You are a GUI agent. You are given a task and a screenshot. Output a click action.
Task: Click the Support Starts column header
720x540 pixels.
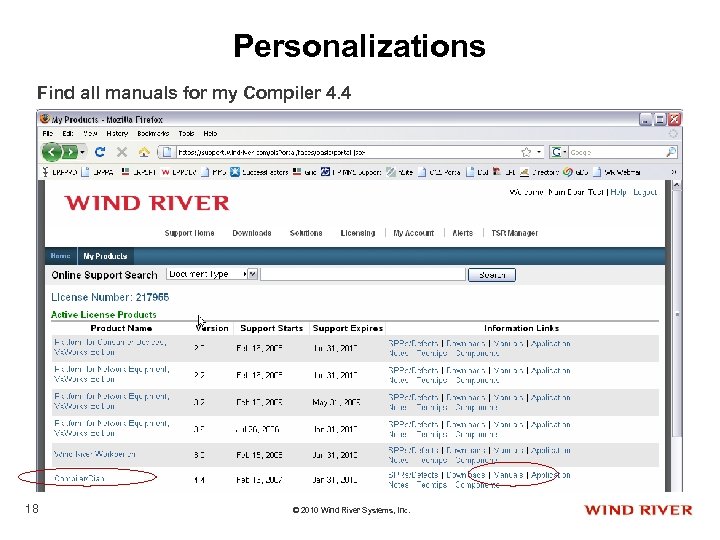[271, 328]
